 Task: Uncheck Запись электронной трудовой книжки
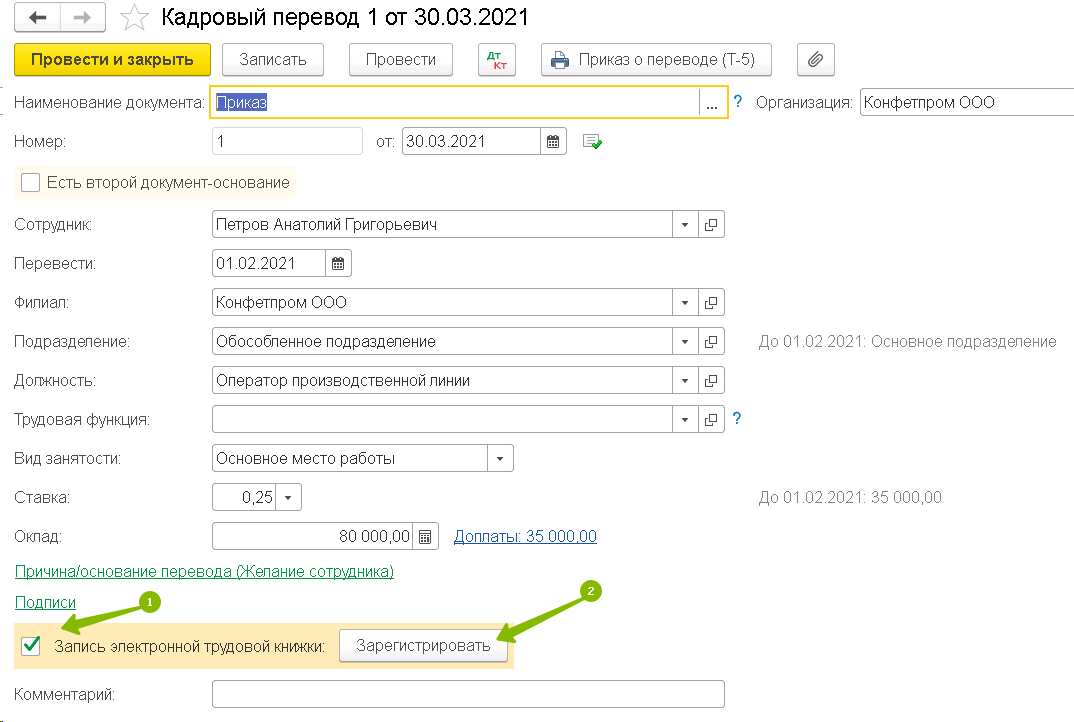31,646
